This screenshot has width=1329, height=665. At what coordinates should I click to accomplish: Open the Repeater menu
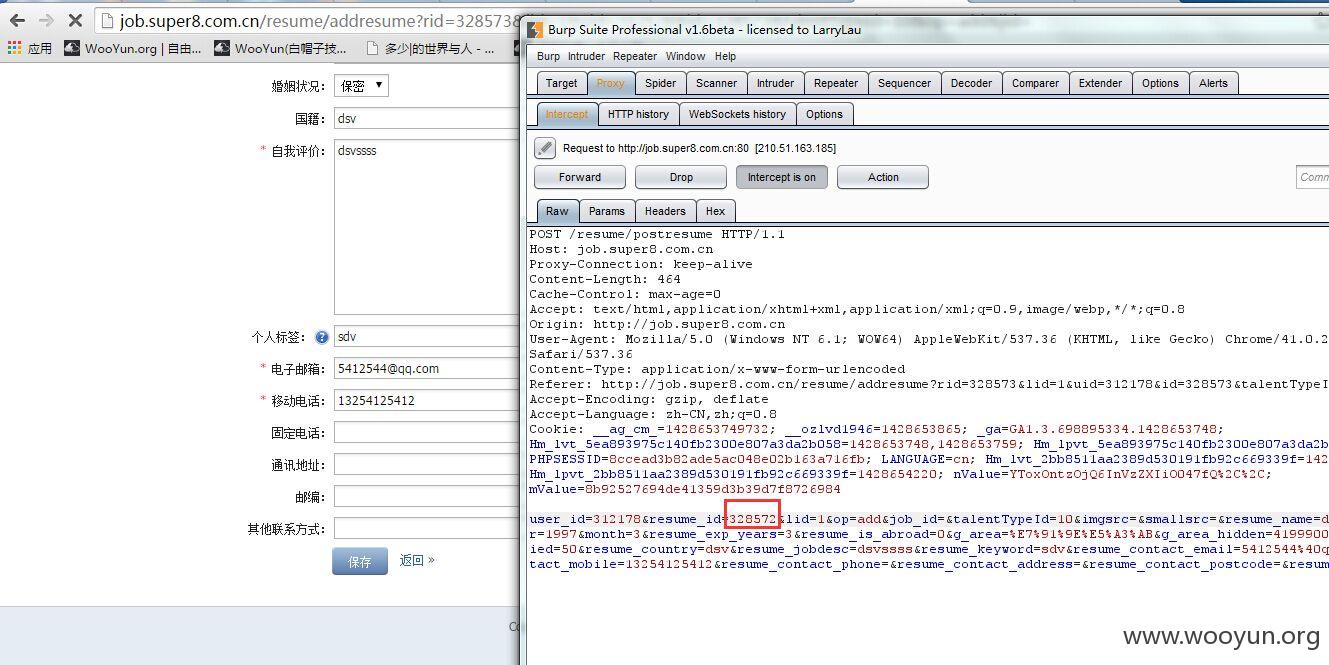(635, 56)
